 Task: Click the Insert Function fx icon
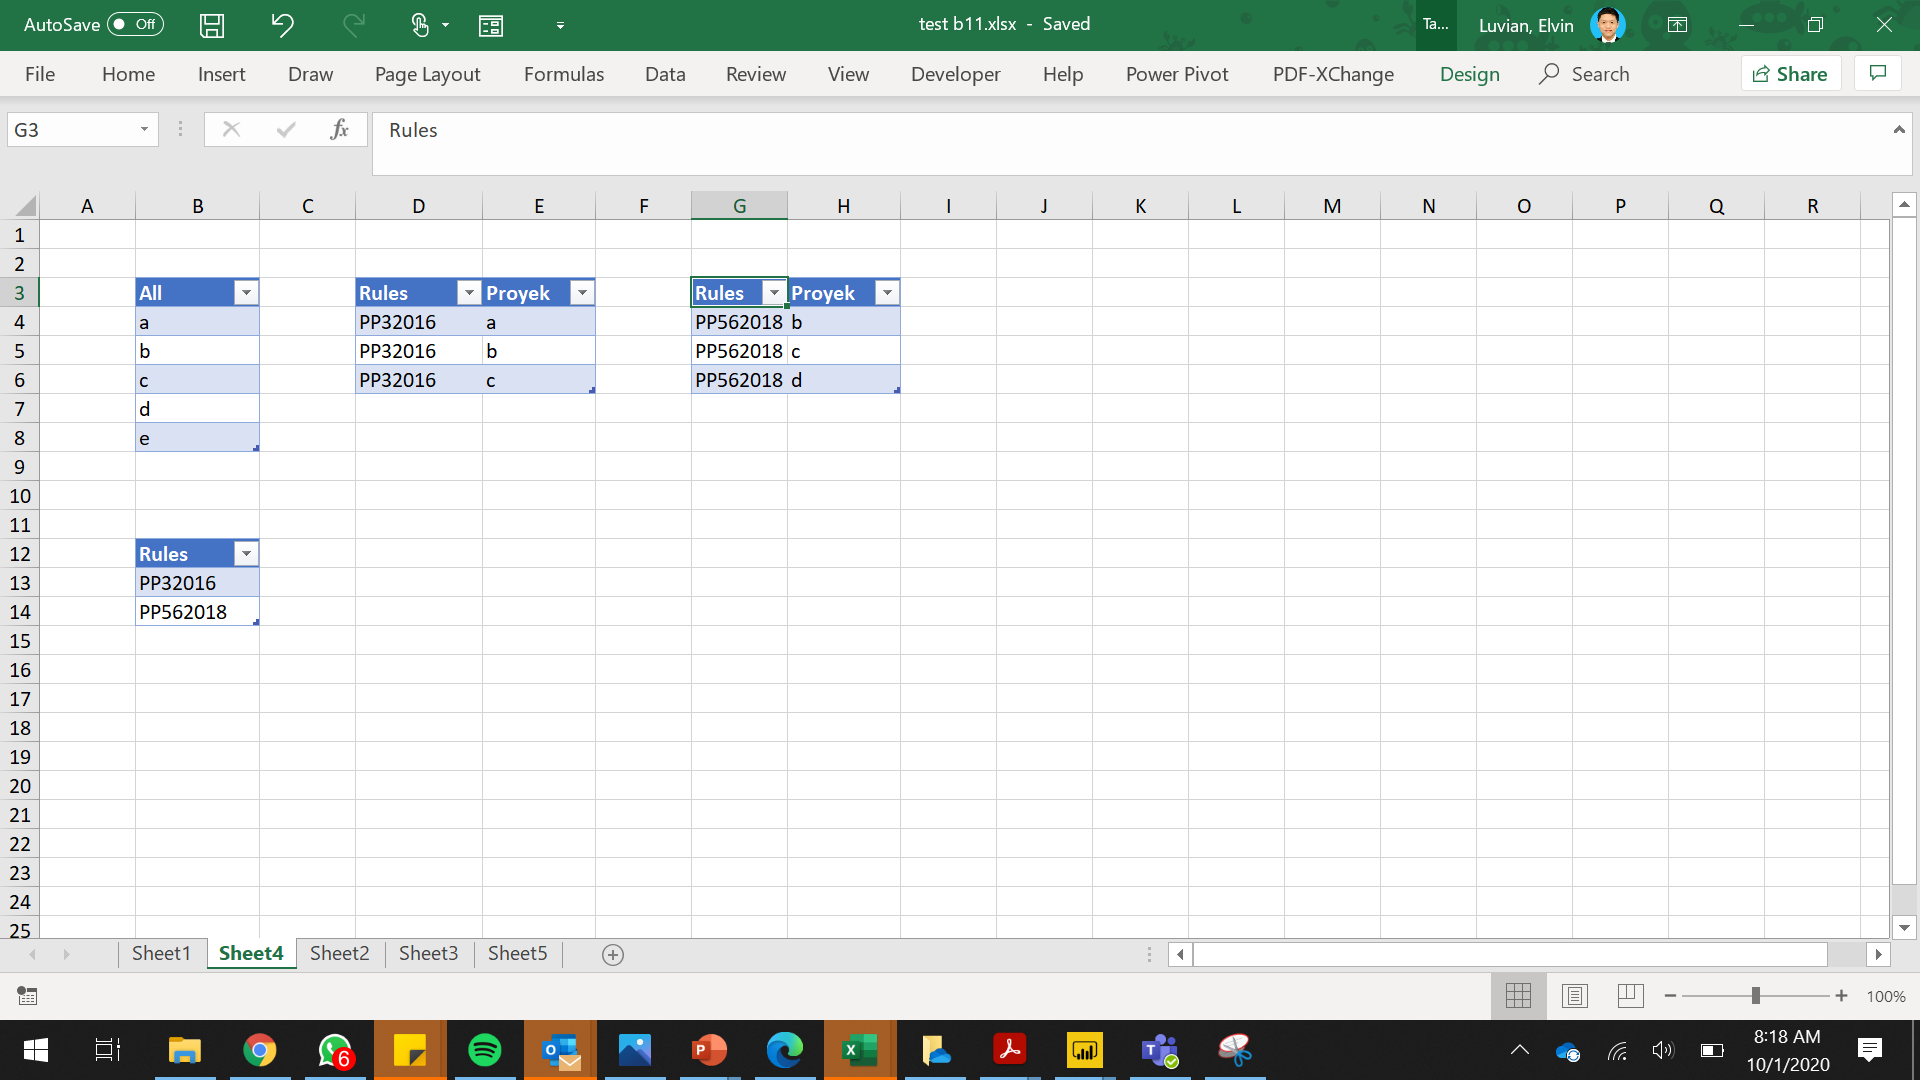click(x=340, y=129)
